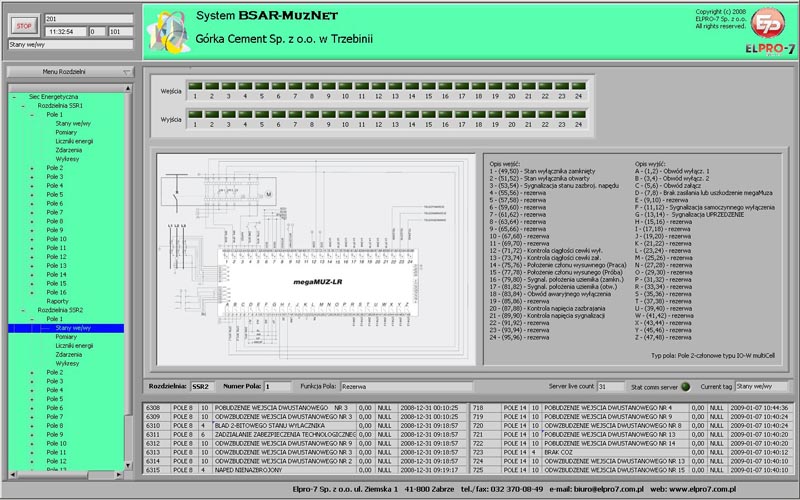
Task: Select Pole 10 under Rozdzielnia SSR1
Action: [x=56, y=239]
